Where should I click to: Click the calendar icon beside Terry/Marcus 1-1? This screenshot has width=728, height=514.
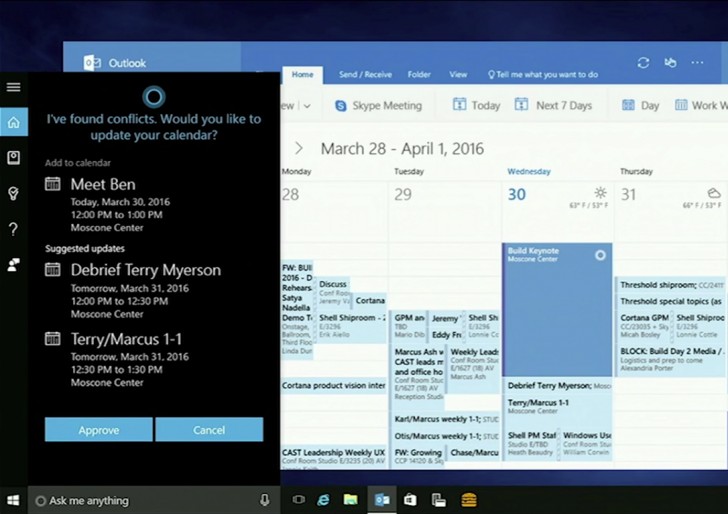tap(52, 338)
